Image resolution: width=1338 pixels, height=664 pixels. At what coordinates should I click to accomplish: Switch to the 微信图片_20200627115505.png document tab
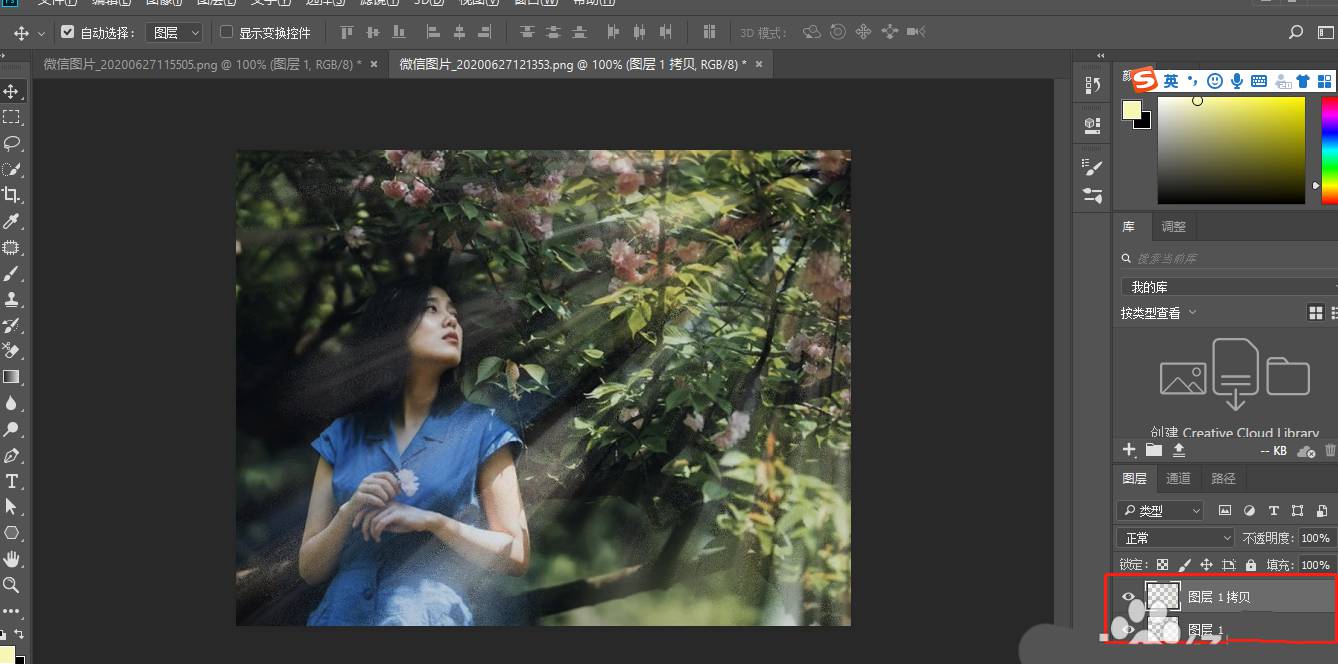pos(202,65)
